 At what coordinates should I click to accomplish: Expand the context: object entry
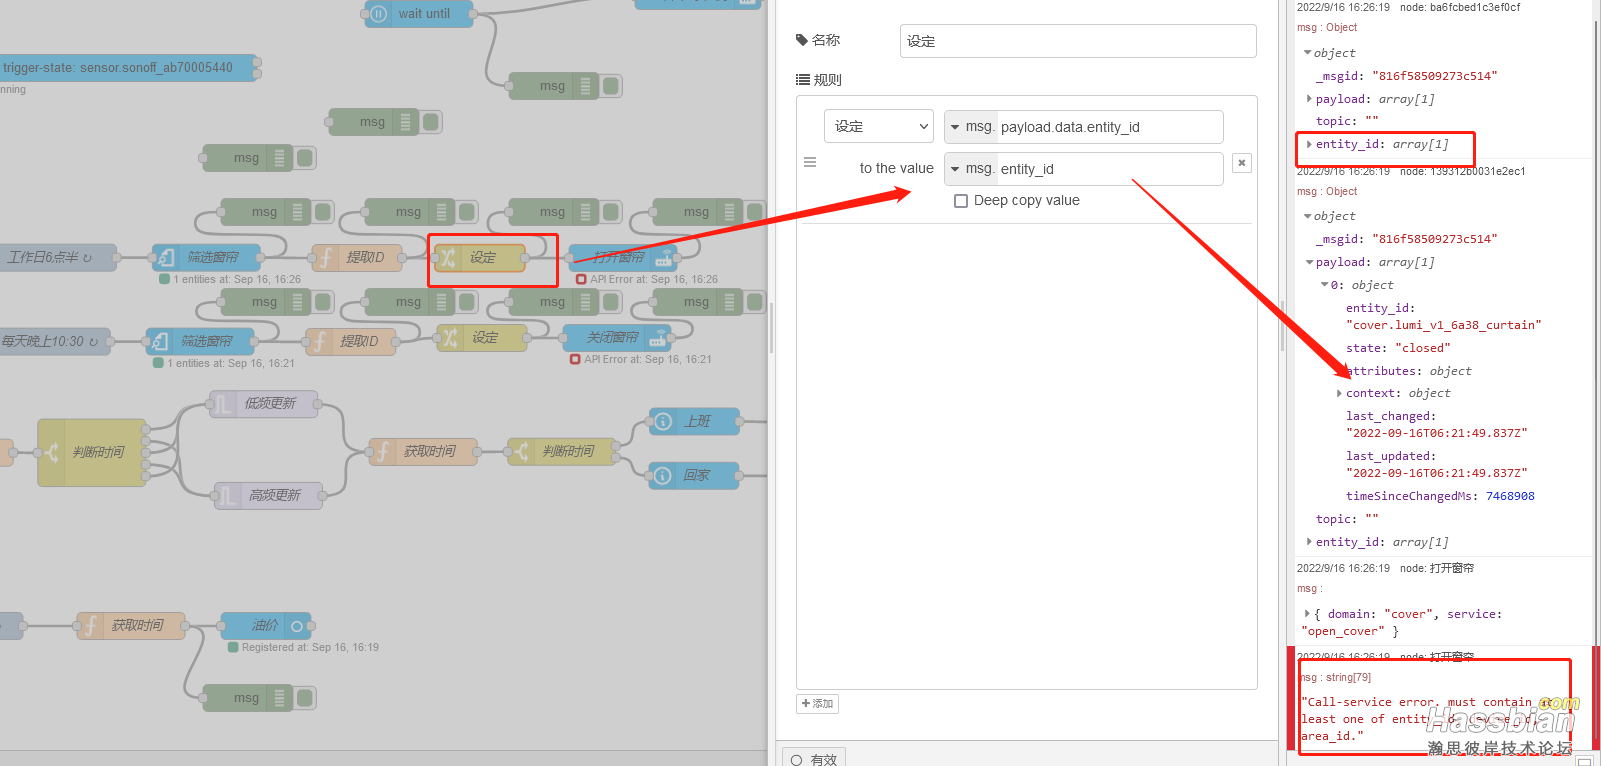pos(1339,393)
